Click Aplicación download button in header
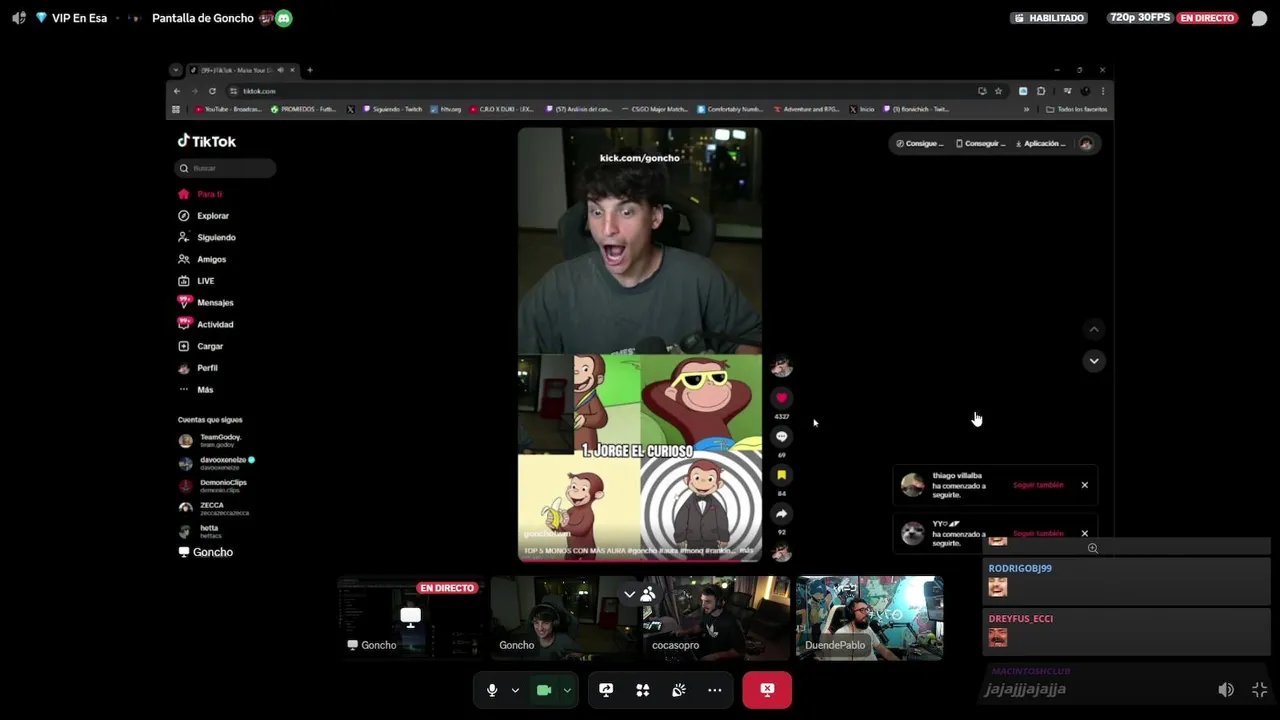Image resolution: width=1280 pixels, height=720 pixels. [1041, 144]
